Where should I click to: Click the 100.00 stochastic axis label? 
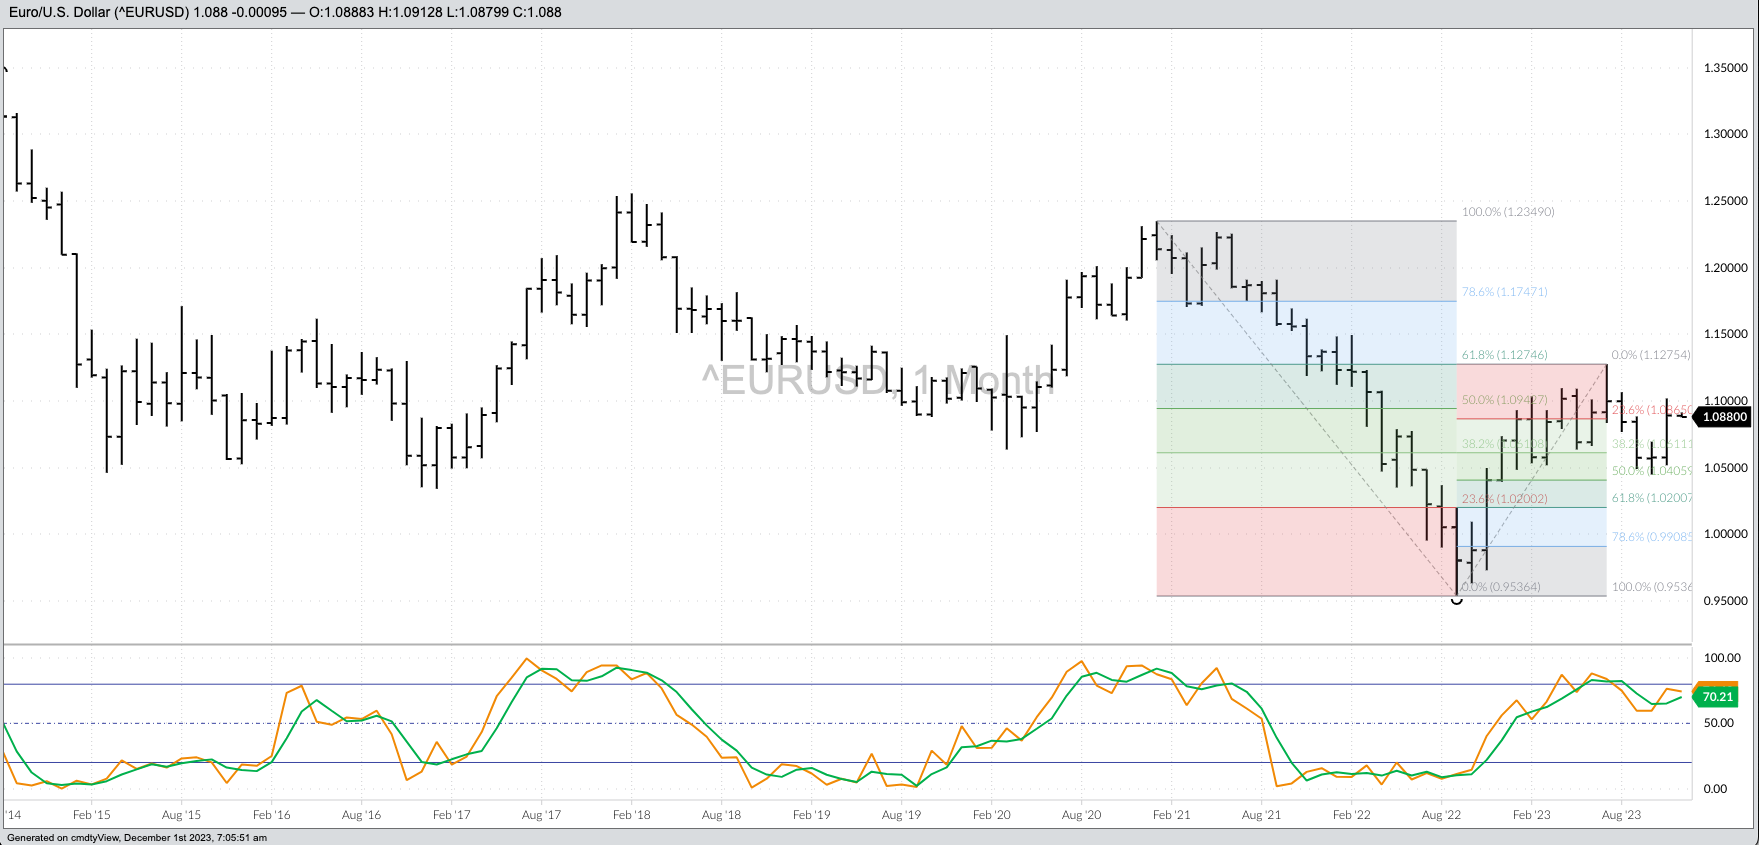[x=1722, y=658]
